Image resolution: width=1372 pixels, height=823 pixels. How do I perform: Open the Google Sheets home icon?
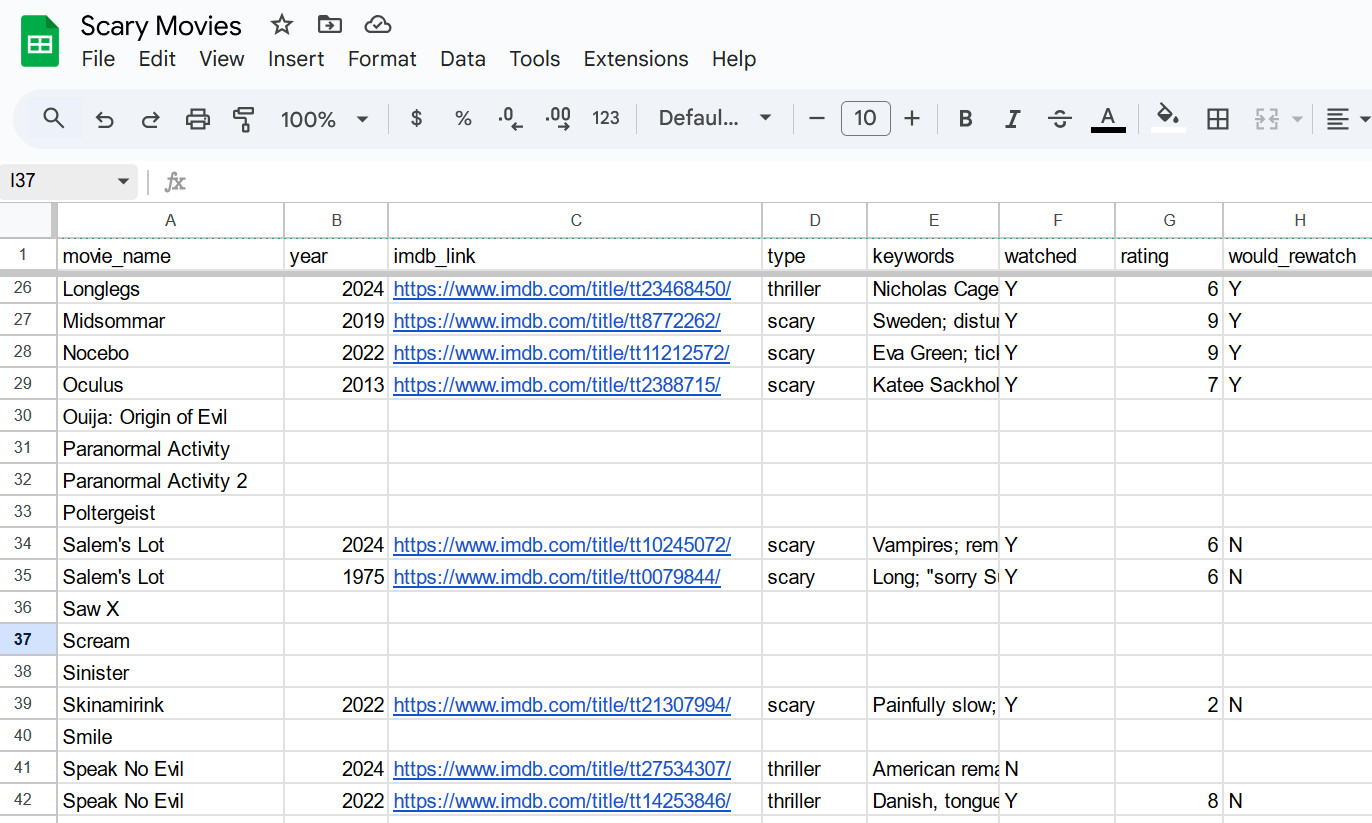(x=40, y=42)
